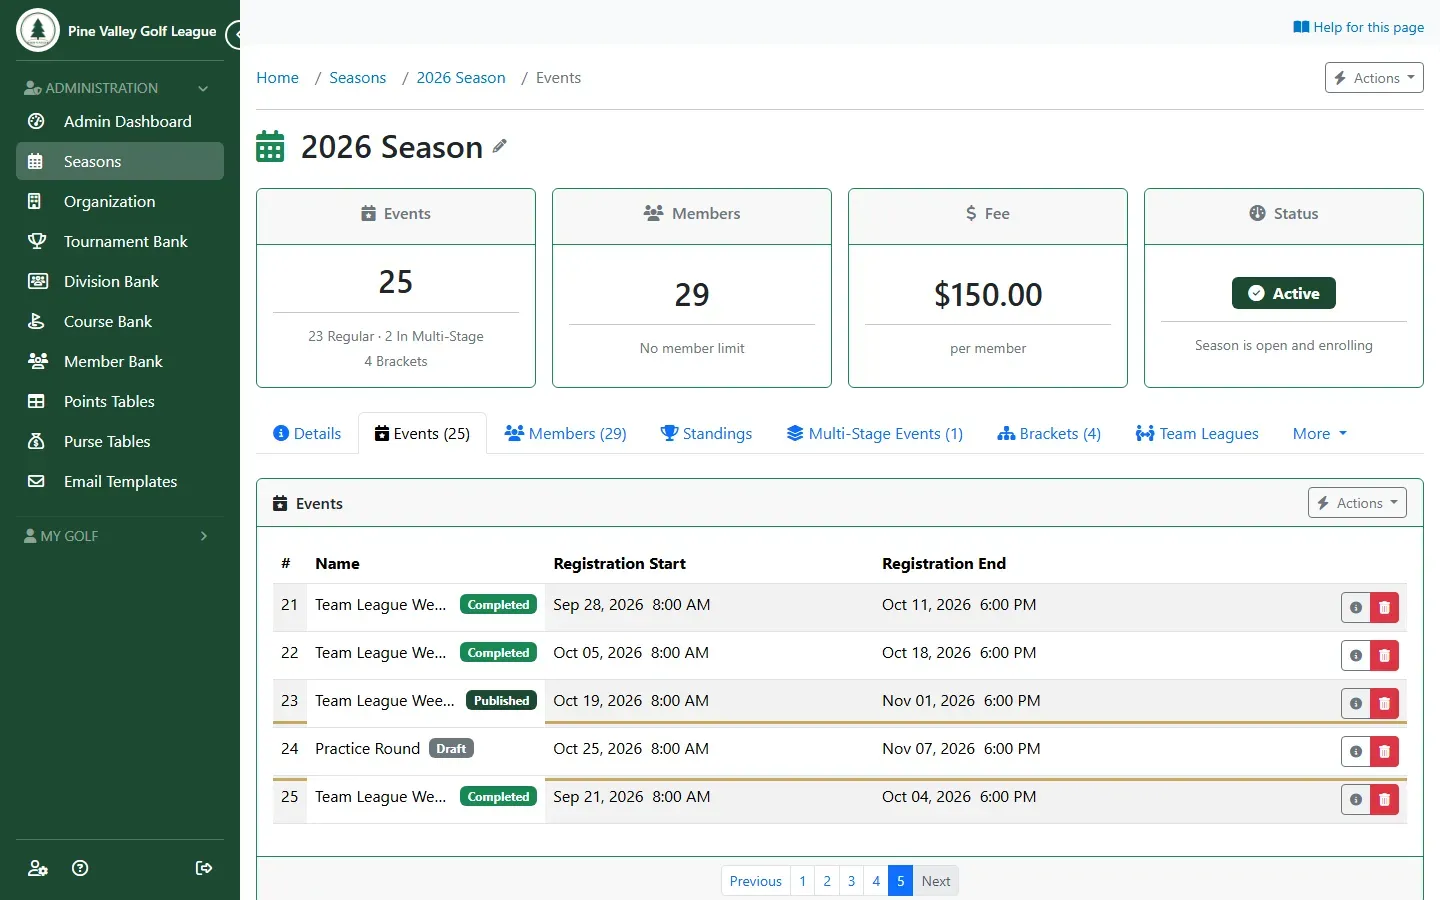Image resolution: width=1440 pixels, height=900 pixels.
Task: Switch to the Standings tab
Action: tap(707, 434)
